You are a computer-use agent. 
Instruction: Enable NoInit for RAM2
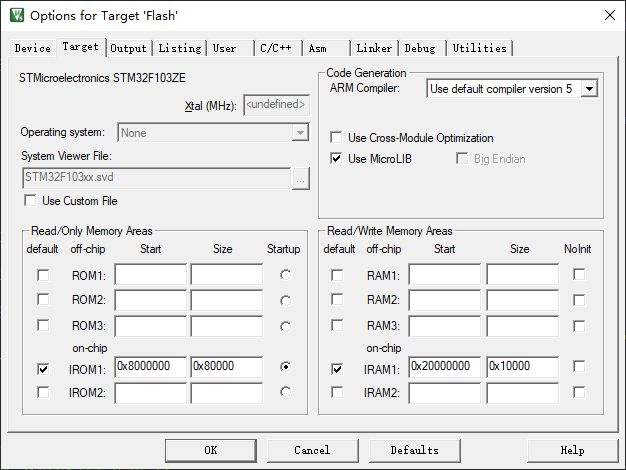(x=579, y=300)
